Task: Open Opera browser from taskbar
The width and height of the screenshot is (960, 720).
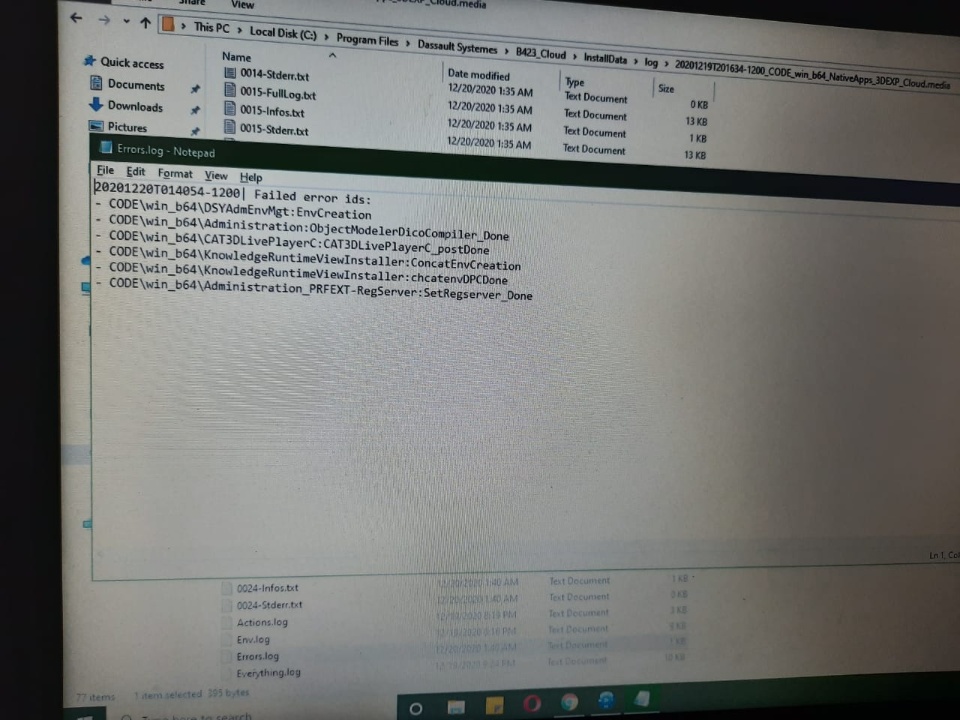Action: pyautogui.click(x=531, y=704)
